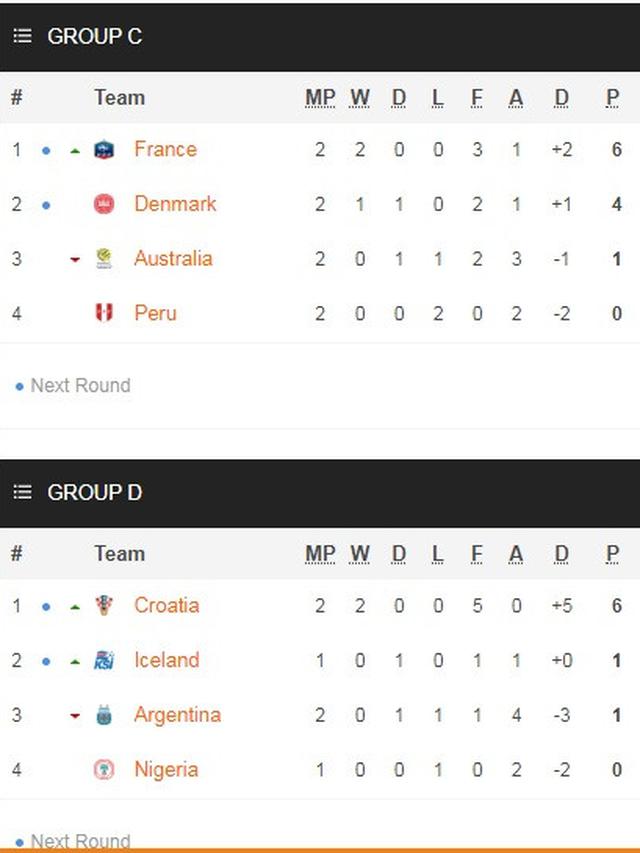640x853 pixels.
Task: Toggle the Next Round dot beside Iceland
Action: click(46, 660)
